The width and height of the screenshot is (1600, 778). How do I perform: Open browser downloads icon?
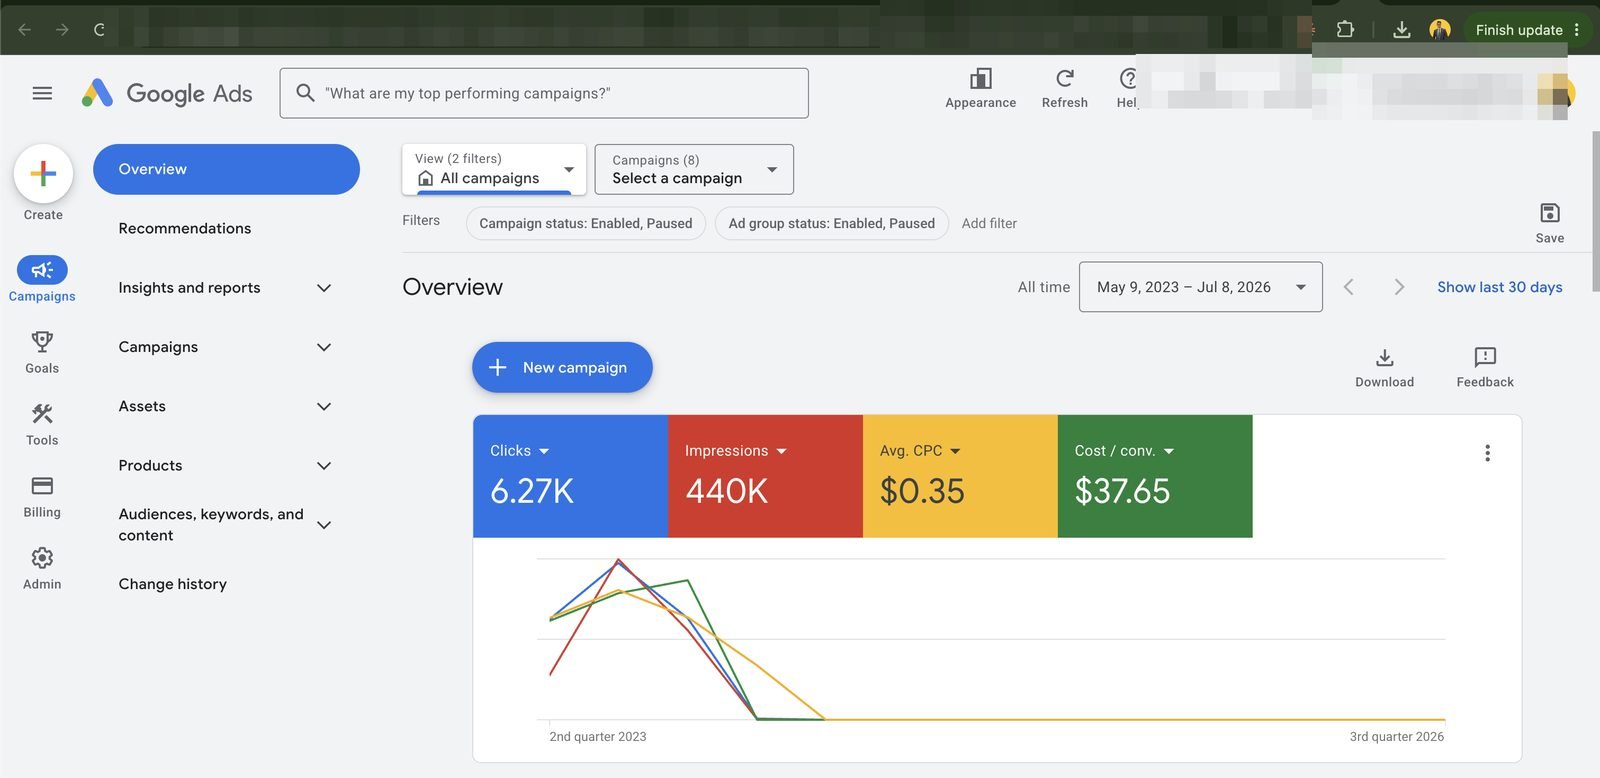click(1401, 29)
